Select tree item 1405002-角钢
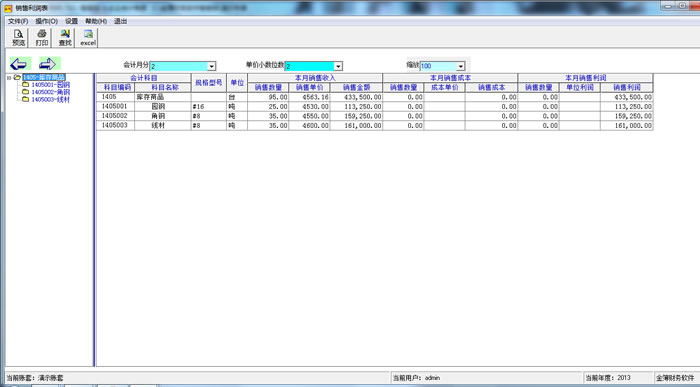This screenshot has width=700, height=387. (x=50, y=92)
